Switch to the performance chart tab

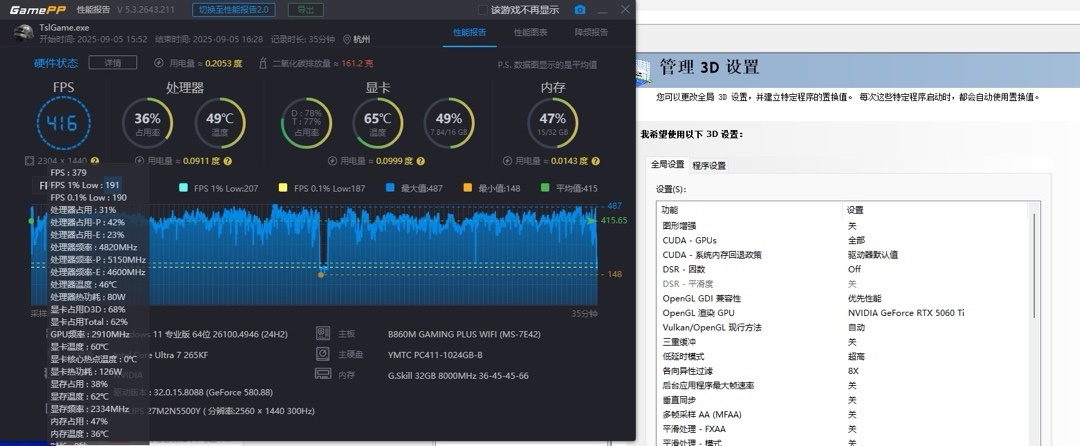530,32
